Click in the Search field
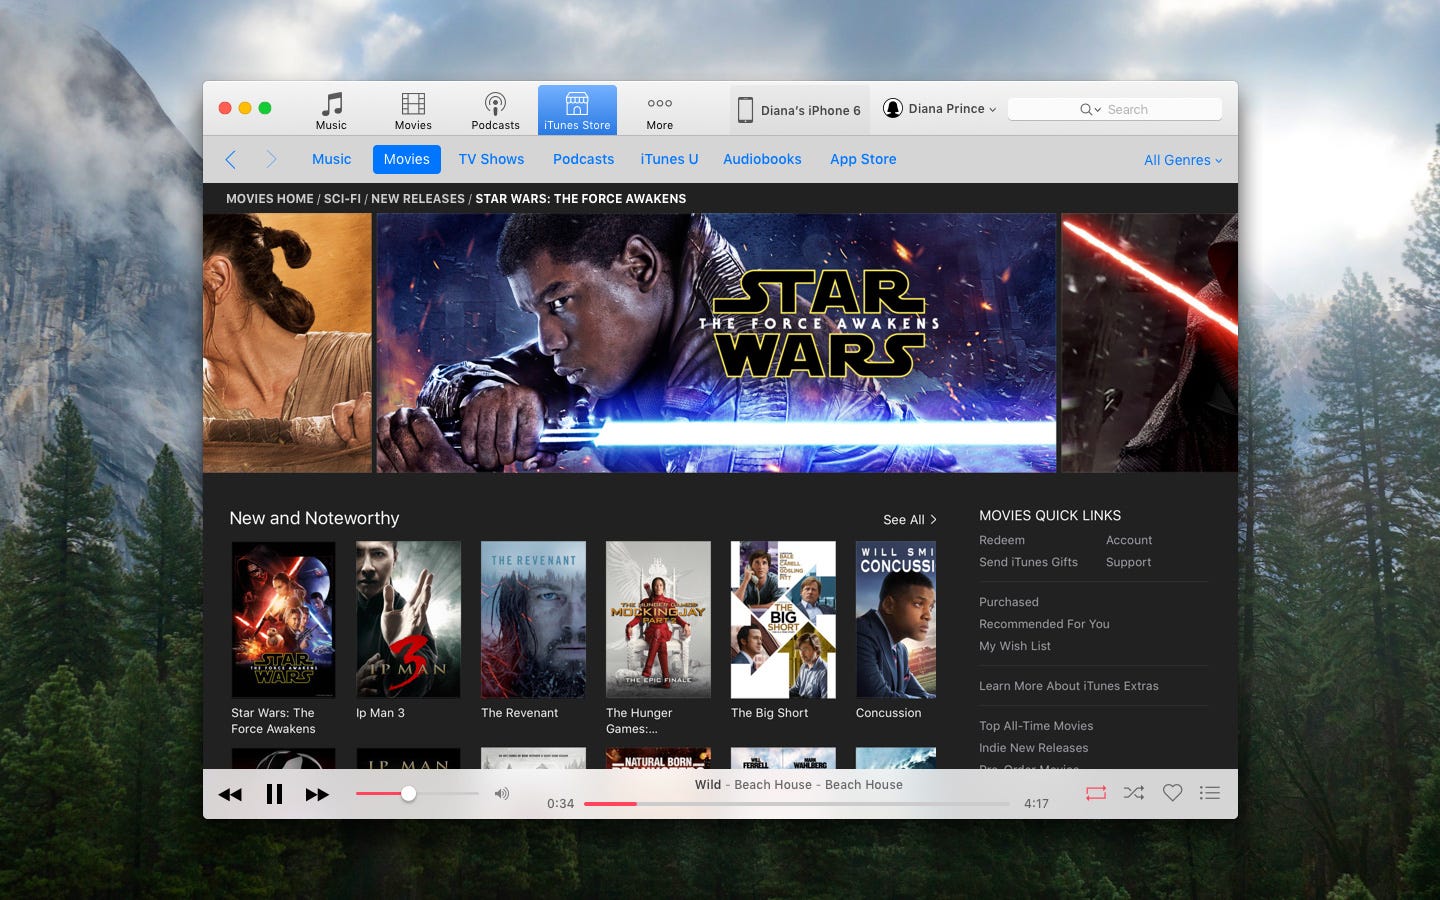This screenshot has height=900, width=1440. (x=1115, y=110)
